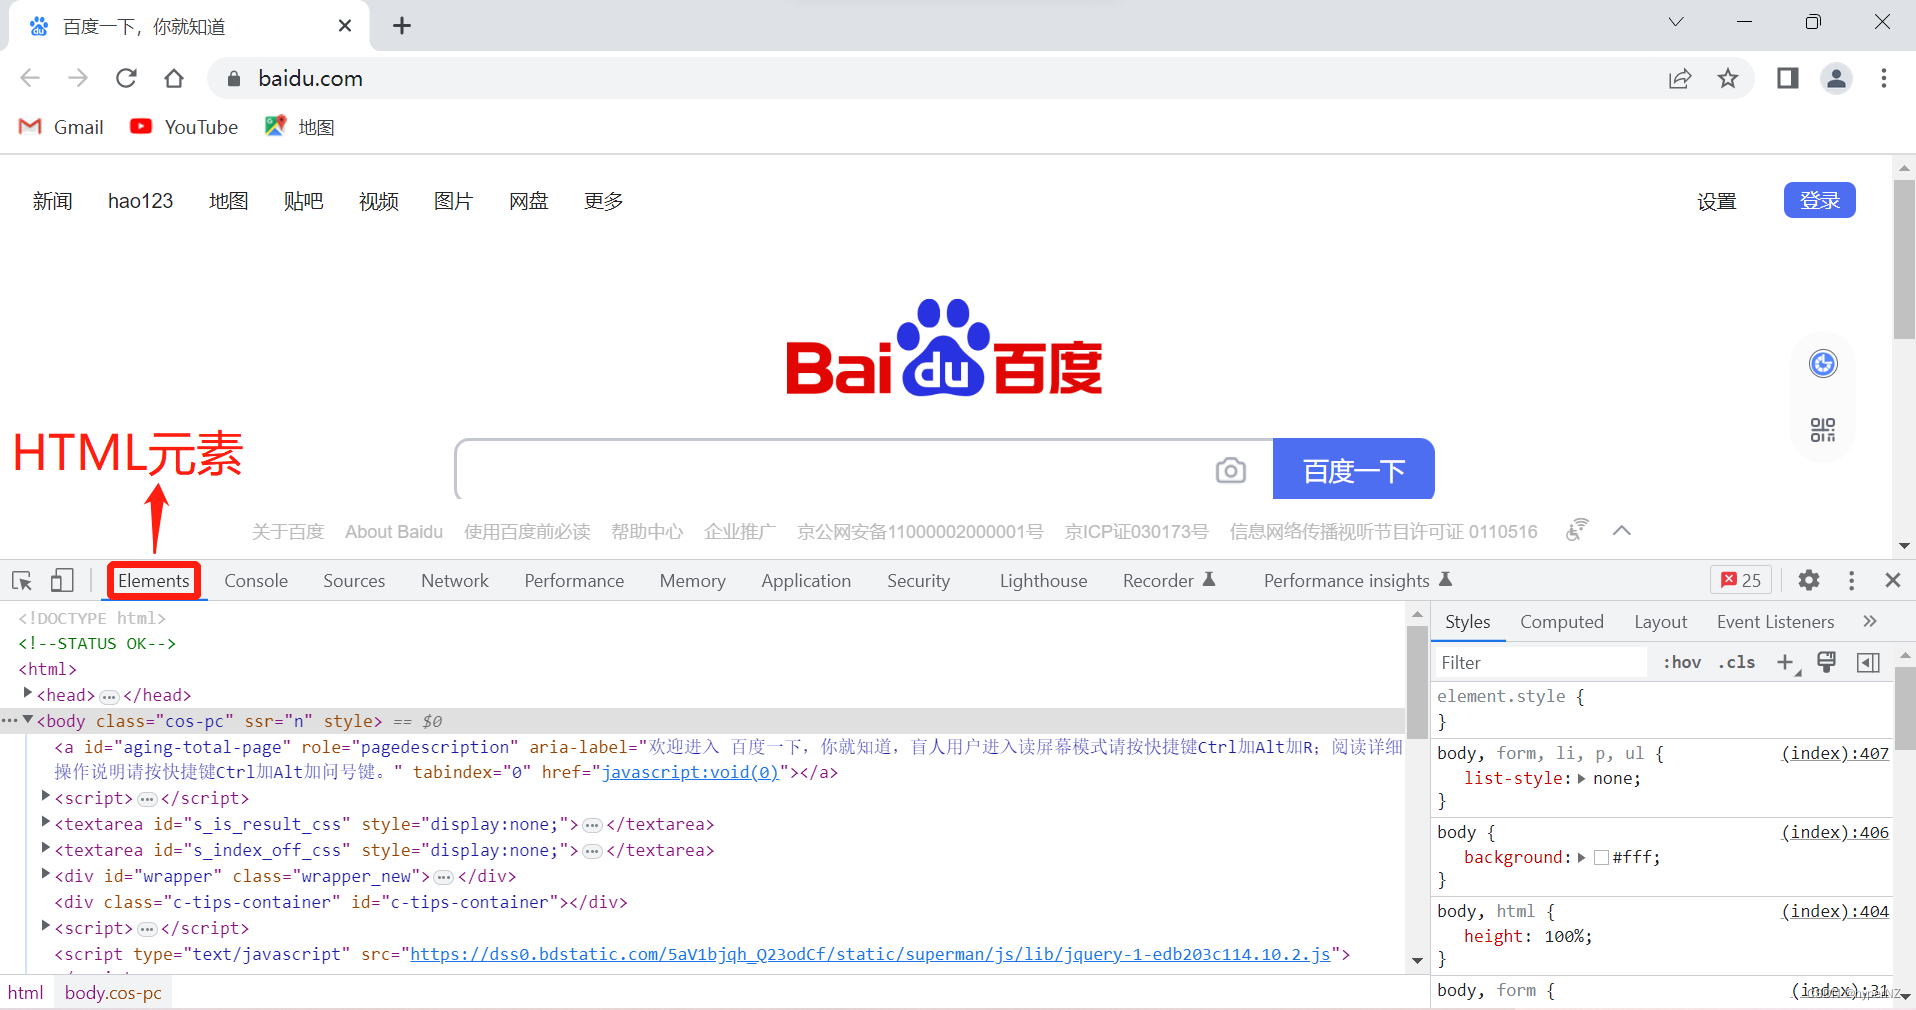Click the 25 errors badge

click(1741, 580)
